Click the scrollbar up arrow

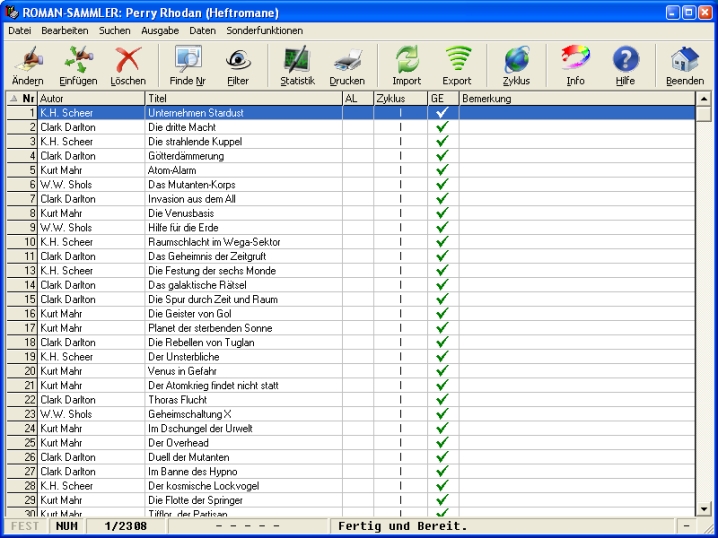[x=703, y=99]
